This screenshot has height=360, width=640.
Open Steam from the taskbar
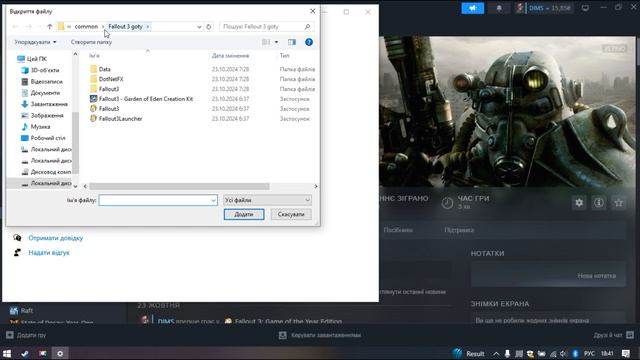pyautogui.click(x=25, y=353)
